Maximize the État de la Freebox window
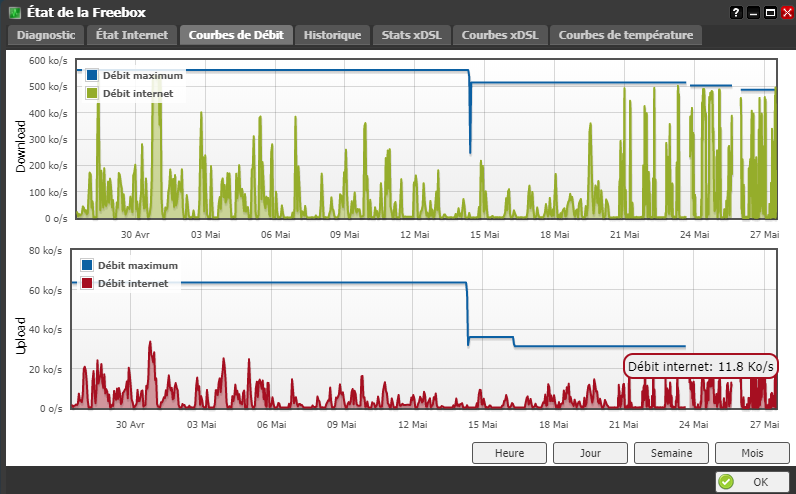Viewport: 796px width, 494px height. click(x=770, y=13)
